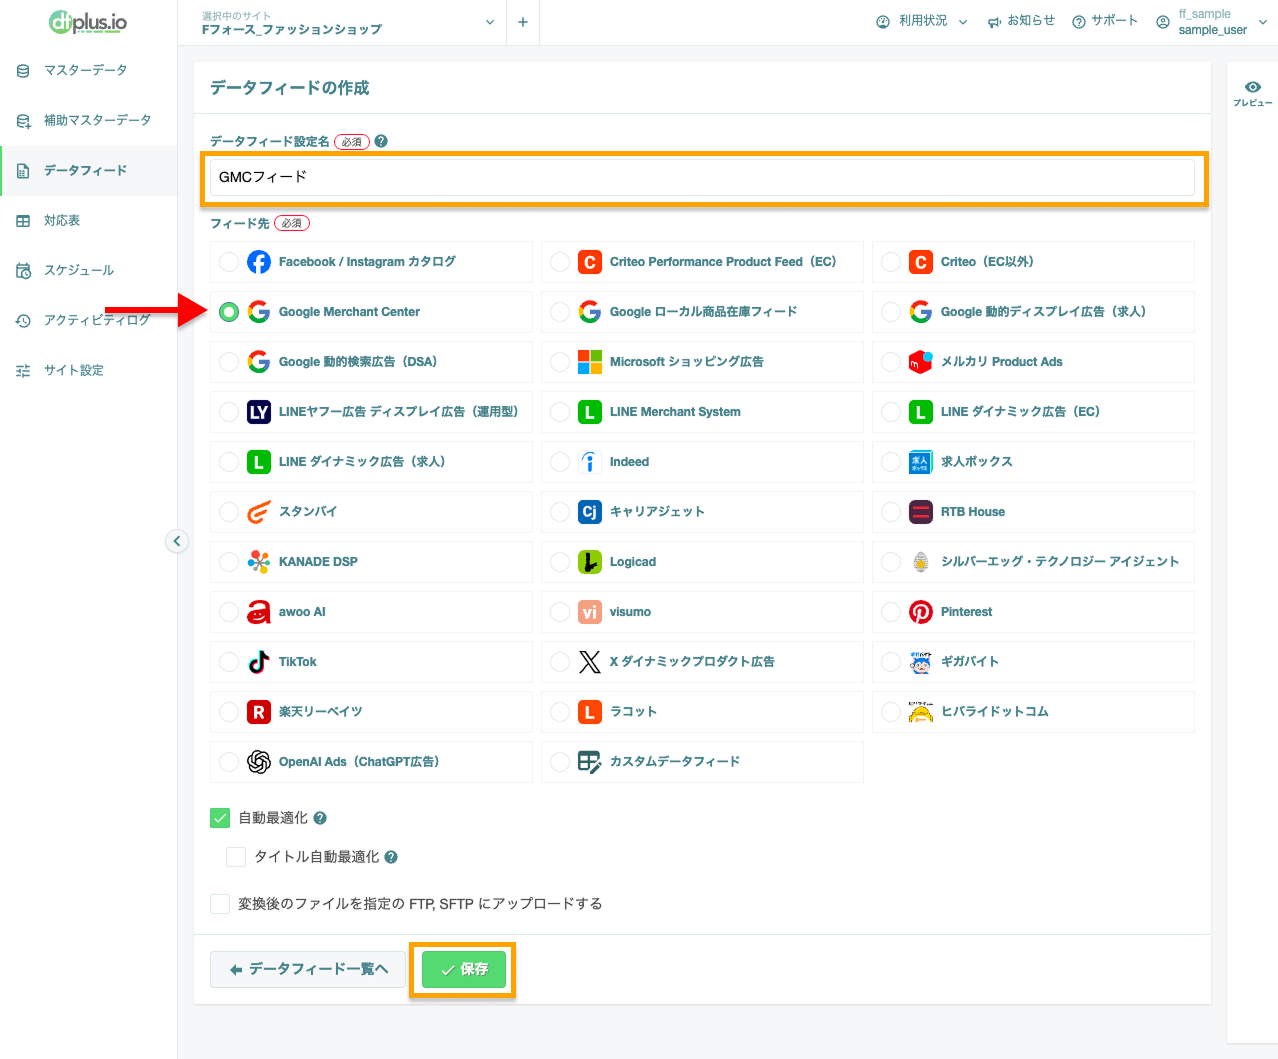Open the サポート link

1105,21
